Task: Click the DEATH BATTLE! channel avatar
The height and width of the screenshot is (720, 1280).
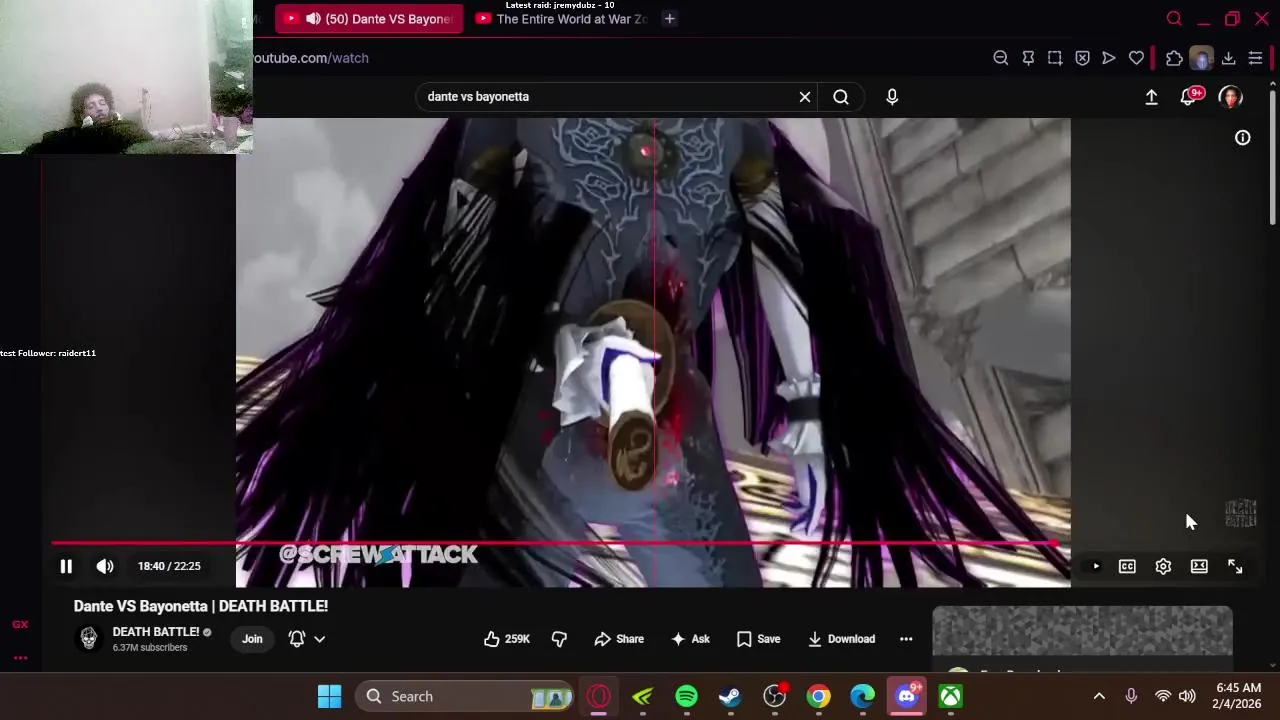Action: click(x=89, y=639)
